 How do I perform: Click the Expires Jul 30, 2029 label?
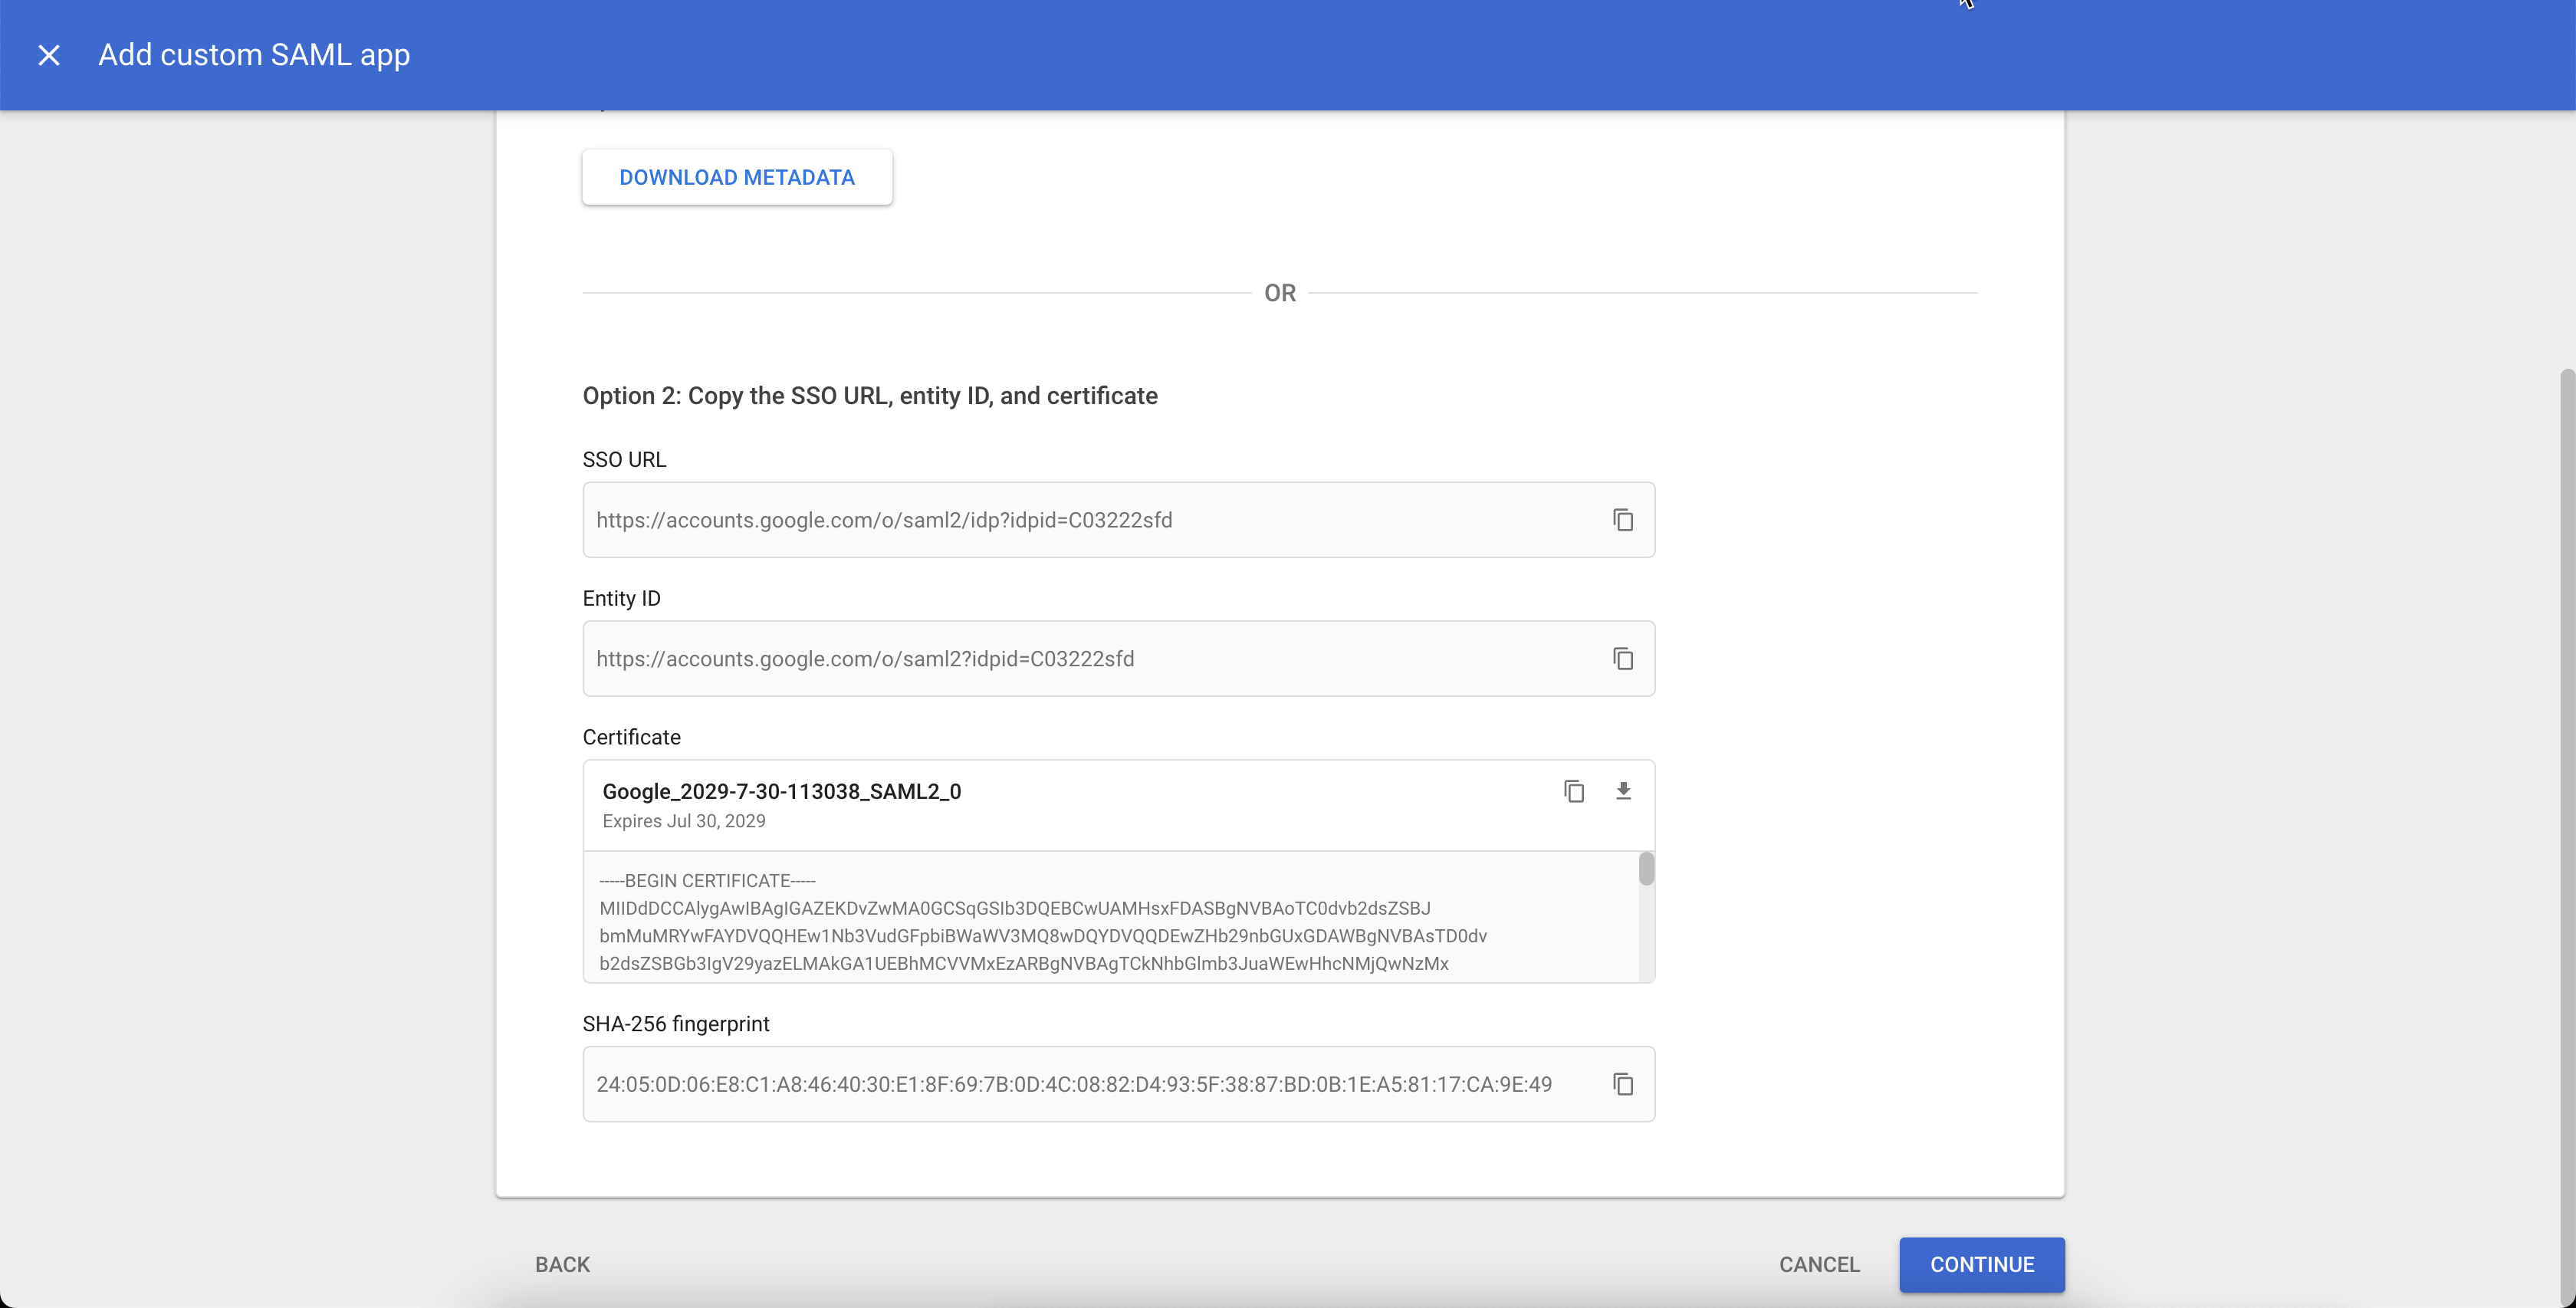pyautogui.click(x=684, y=820)
